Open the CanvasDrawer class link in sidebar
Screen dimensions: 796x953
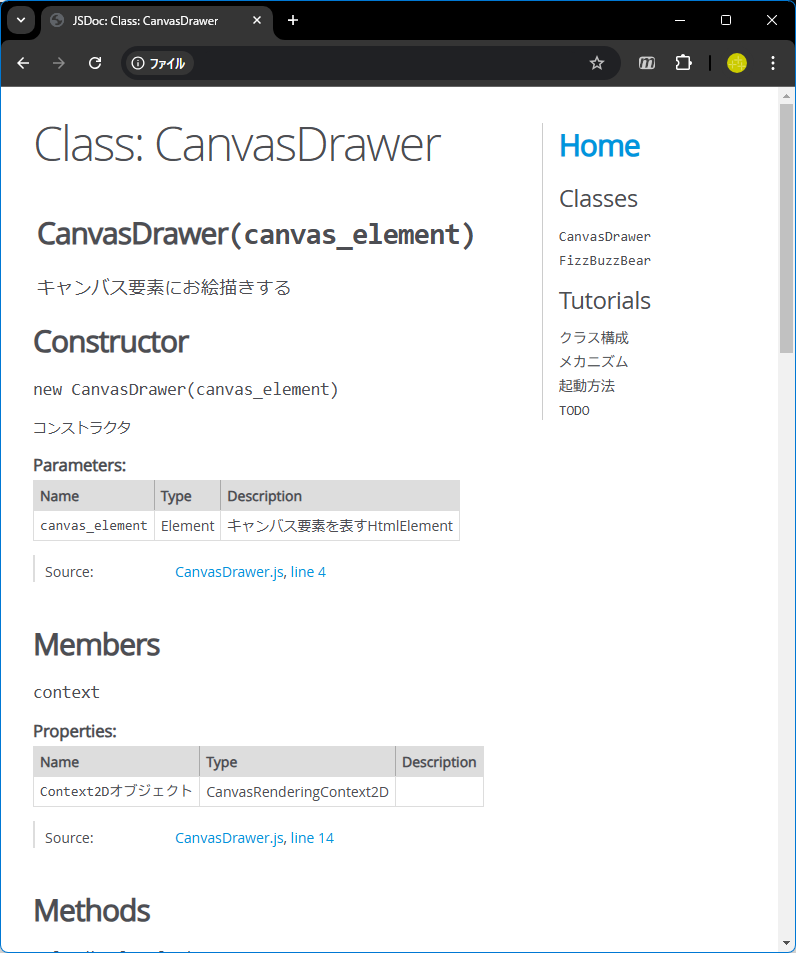click(604, 237)
